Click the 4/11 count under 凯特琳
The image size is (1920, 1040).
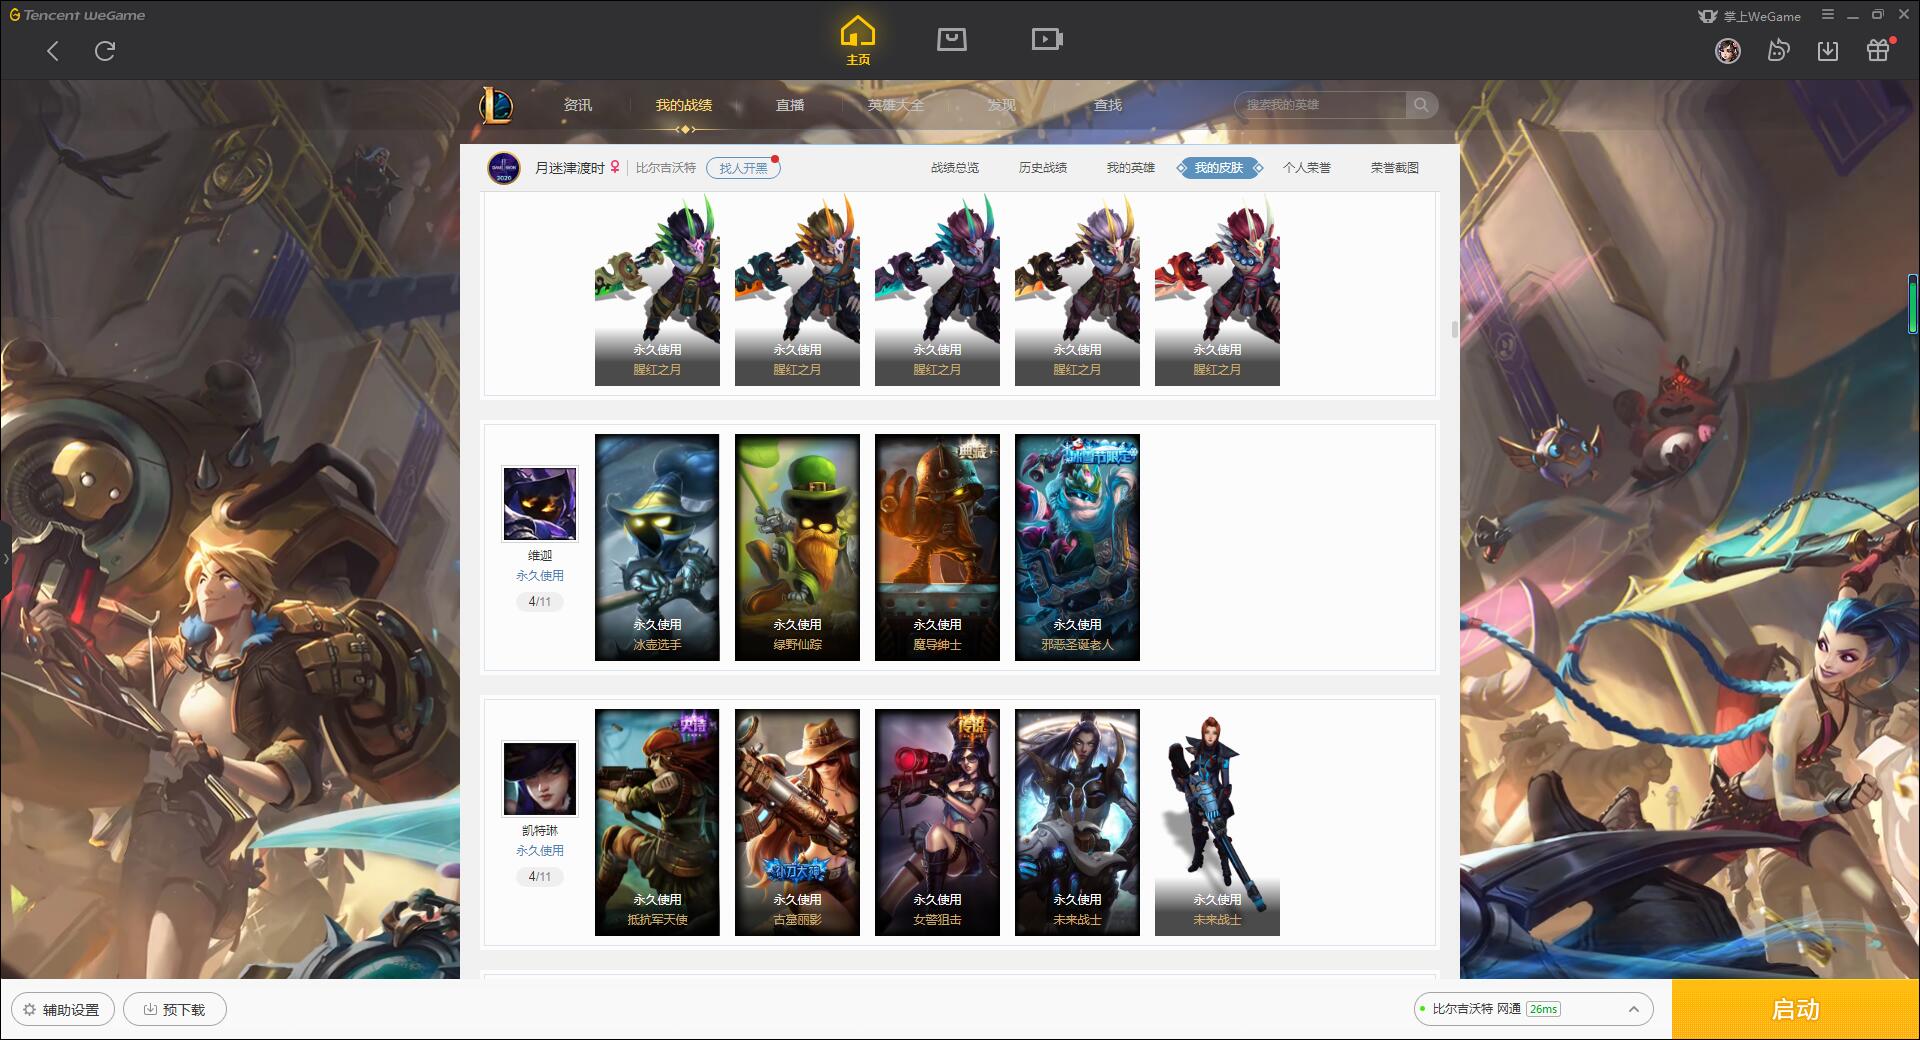pyautogui.click(x=540, y=877)
